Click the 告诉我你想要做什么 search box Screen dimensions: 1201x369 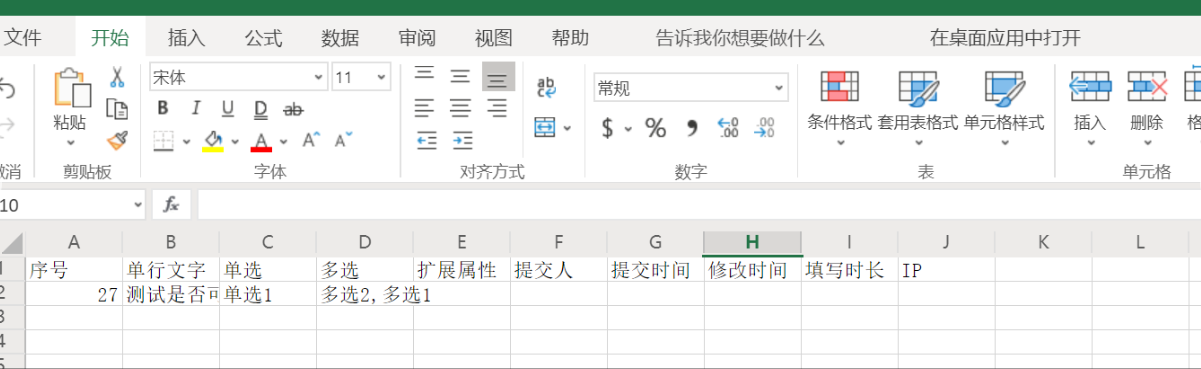coord(740,38)
